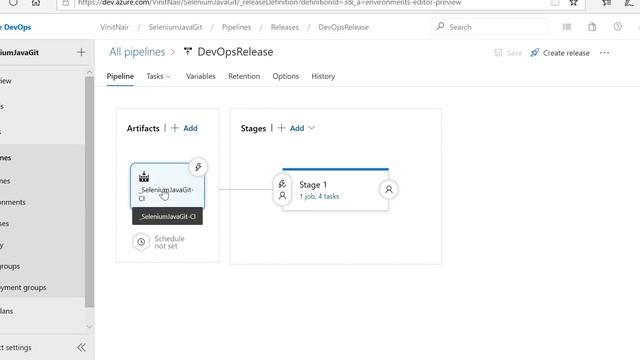Click the Search input field

(489, 27)
